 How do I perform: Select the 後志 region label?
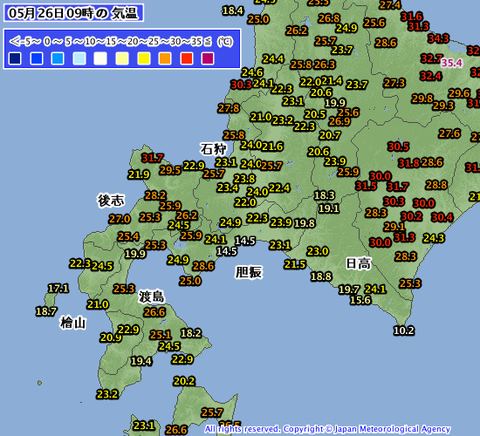click(111, 201)
